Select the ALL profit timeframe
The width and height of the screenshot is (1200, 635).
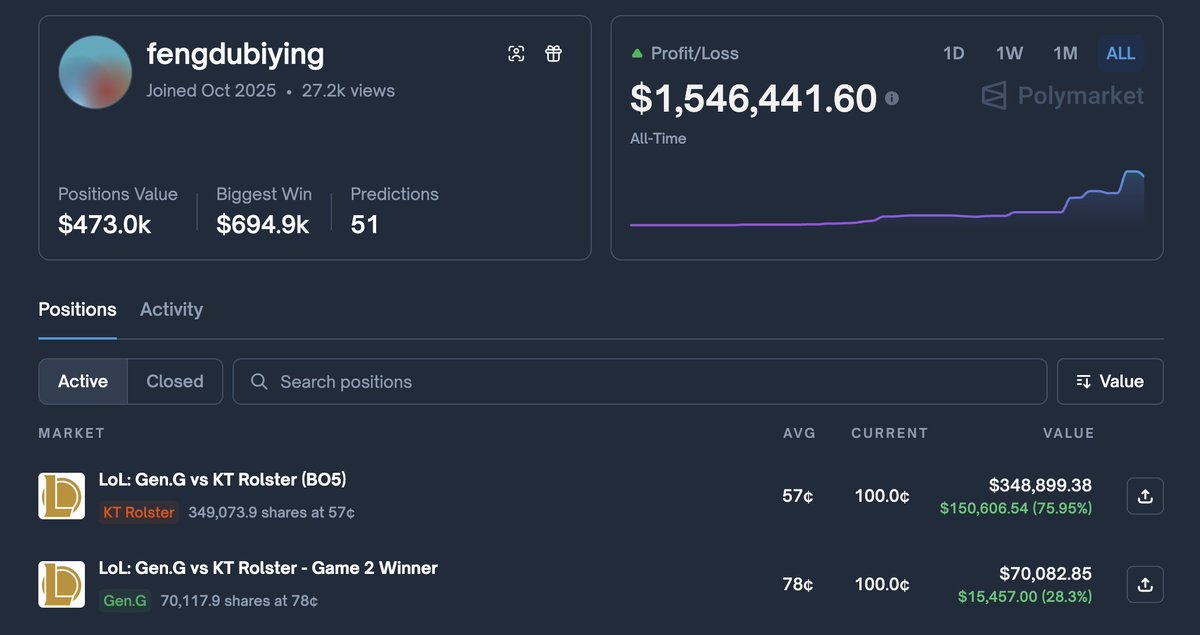pos(1121,53)
